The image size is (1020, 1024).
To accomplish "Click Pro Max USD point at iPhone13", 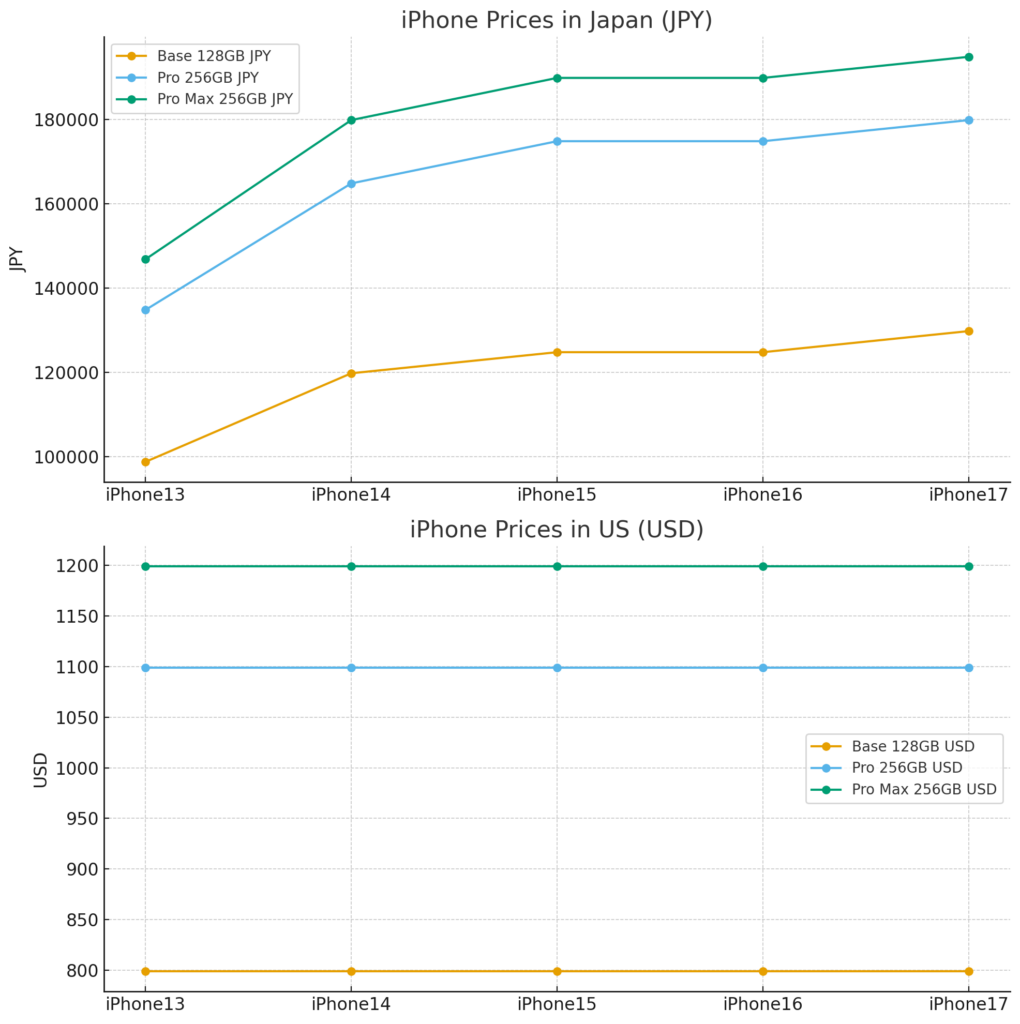I will click(146, 566).
